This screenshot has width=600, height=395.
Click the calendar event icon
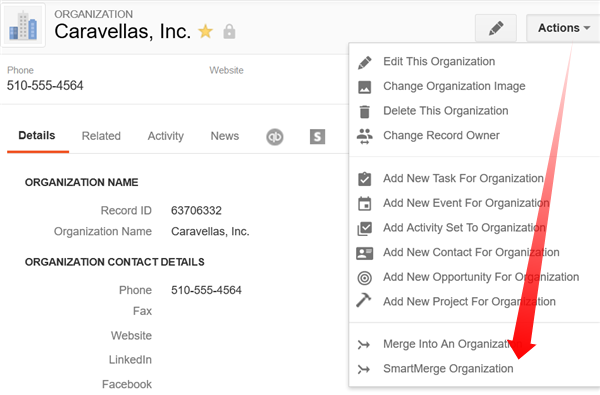[x=364, y=204]
